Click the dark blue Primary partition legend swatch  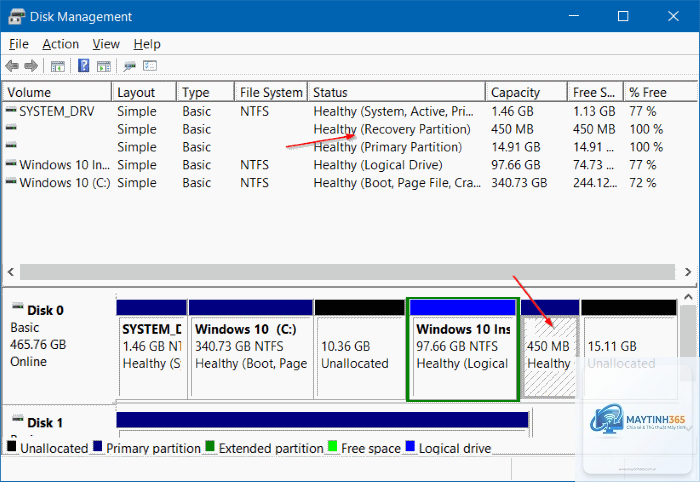click(x=98, y=446)
